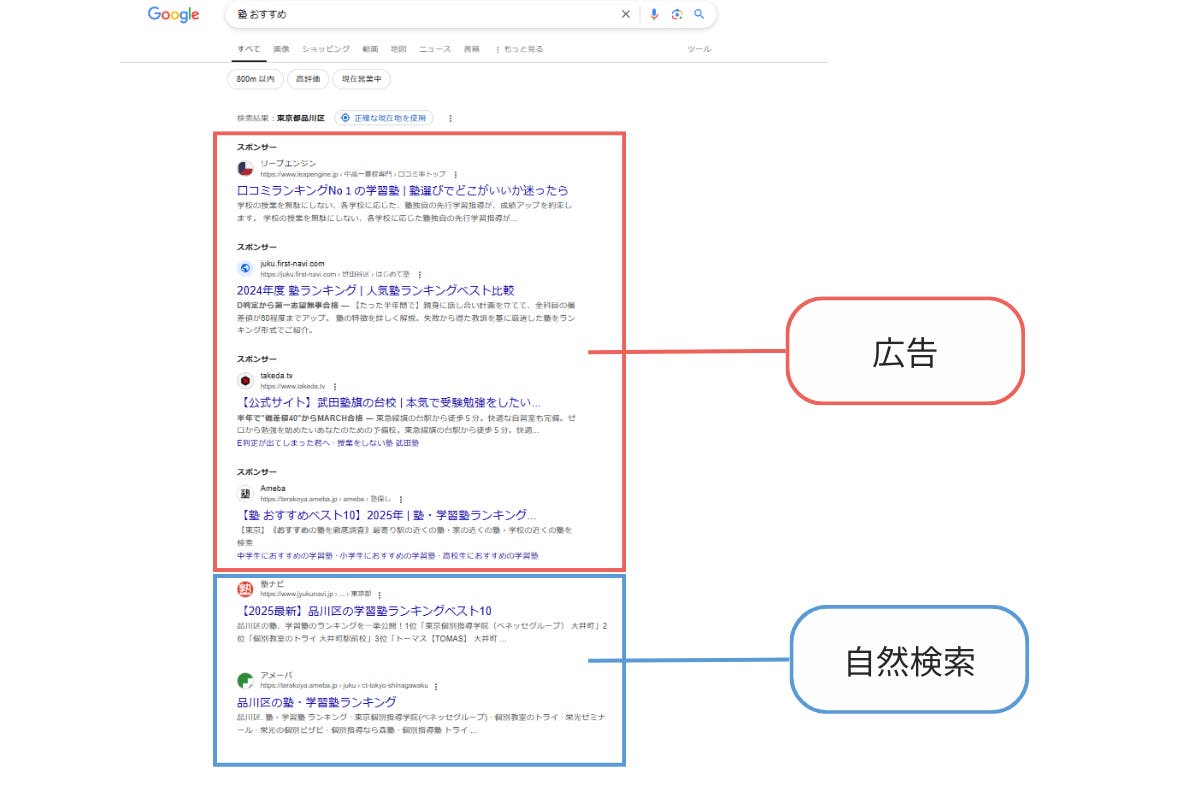This screenshot has height=800, width=1200.
Task: Start voice search with the microphone icon
Action: point(654,14)
